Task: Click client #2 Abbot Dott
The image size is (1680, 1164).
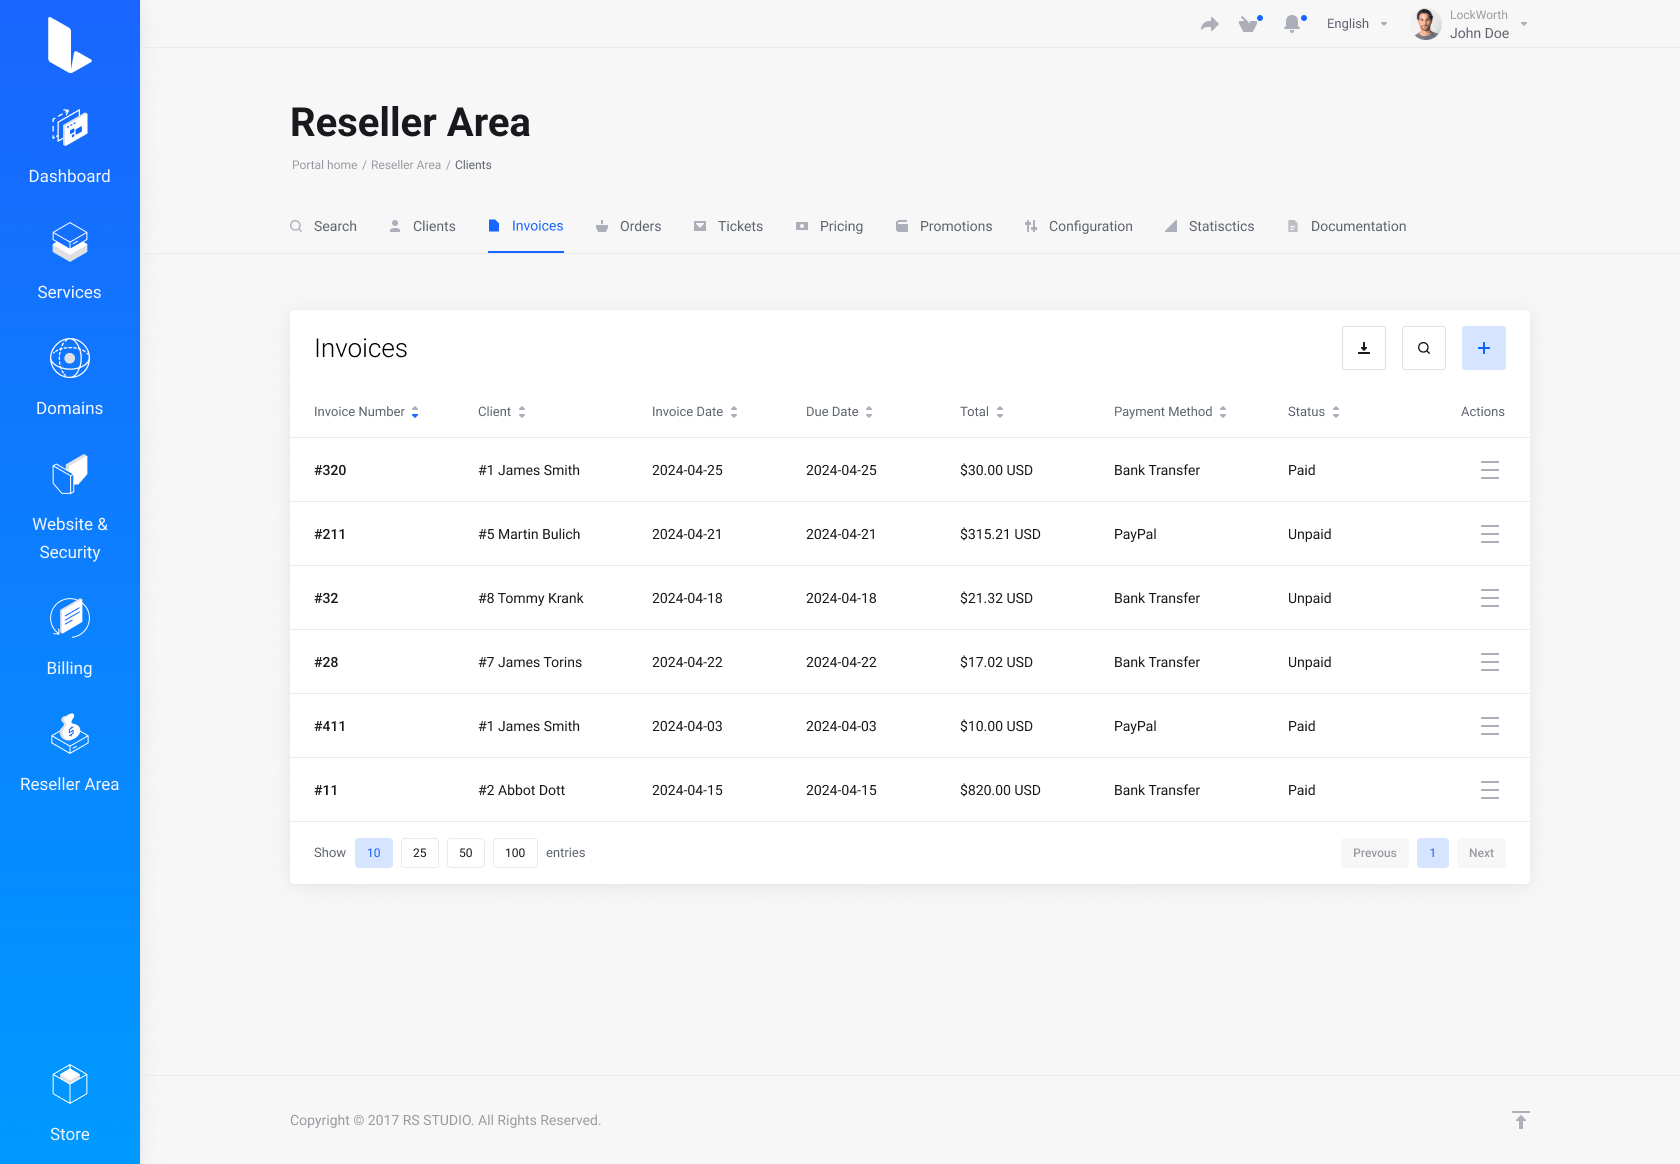Action: [x=522, y=790]
